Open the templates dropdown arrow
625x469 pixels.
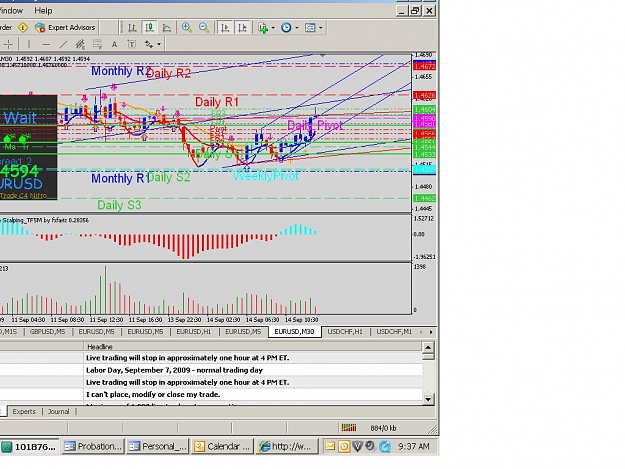tap(320, 28)
